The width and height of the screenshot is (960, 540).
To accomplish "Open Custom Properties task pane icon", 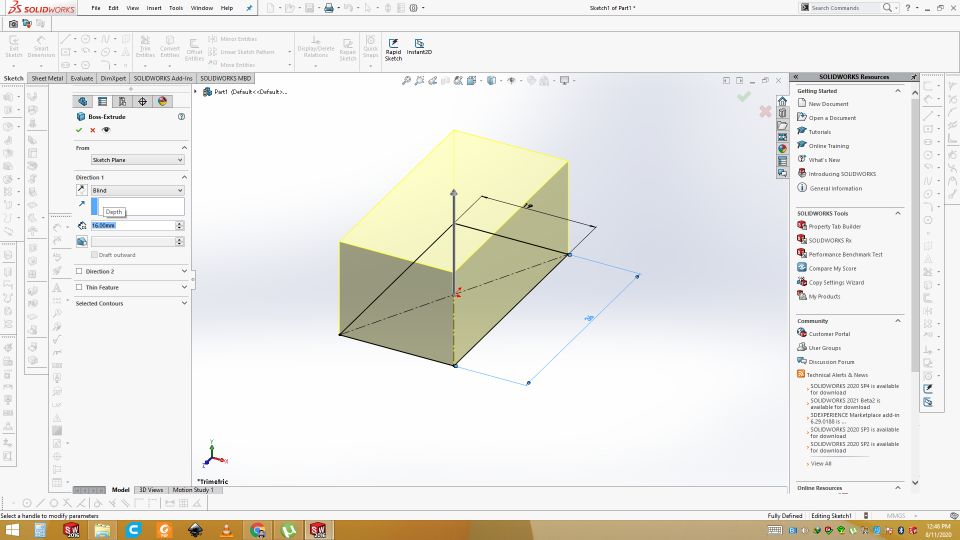I will click(782, 161).
